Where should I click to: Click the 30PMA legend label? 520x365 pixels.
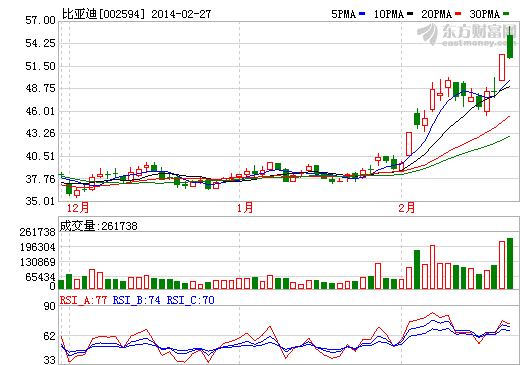click(485, 14)
